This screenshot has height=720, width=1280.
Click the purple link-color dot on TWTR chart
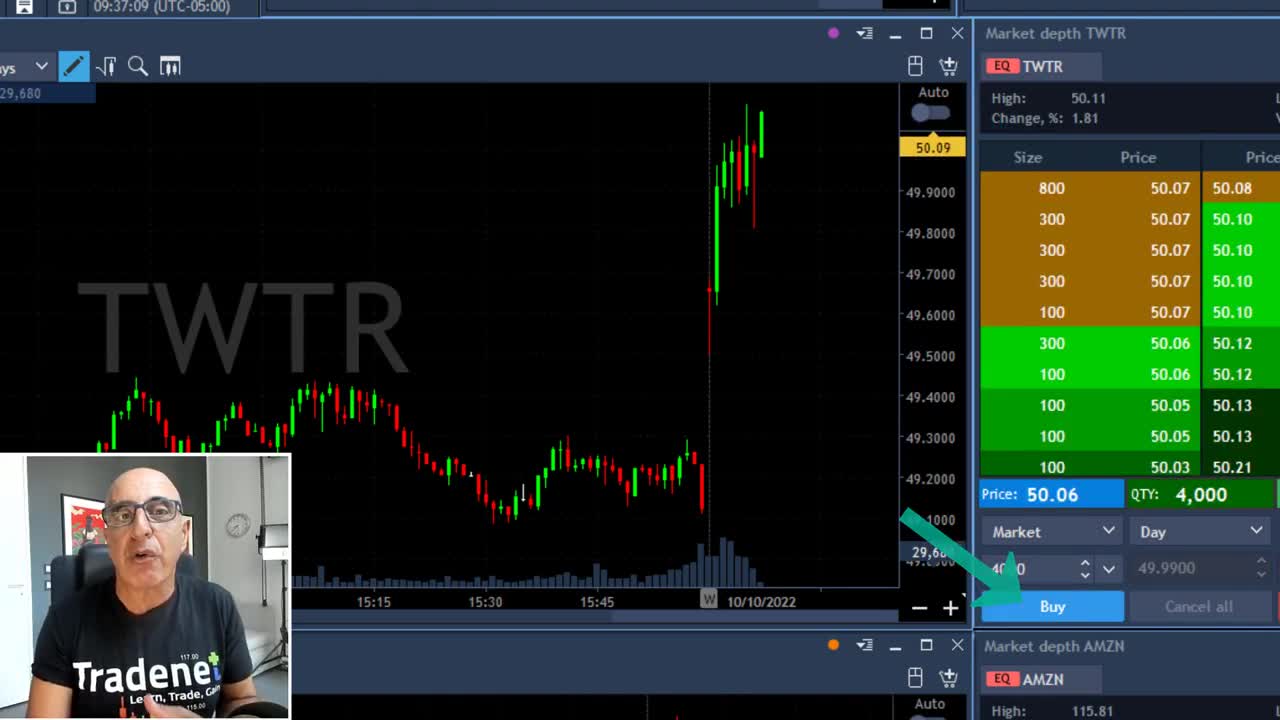(833, 33)
